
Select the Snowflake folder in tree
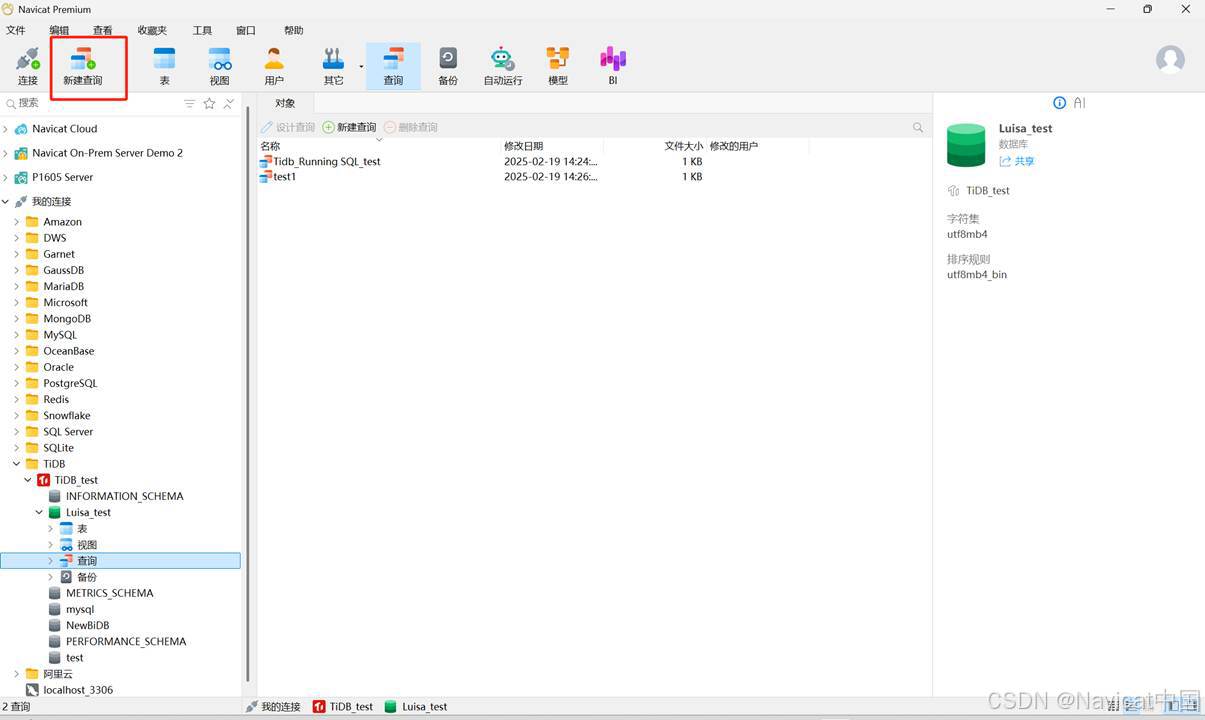tap(66, 416)
